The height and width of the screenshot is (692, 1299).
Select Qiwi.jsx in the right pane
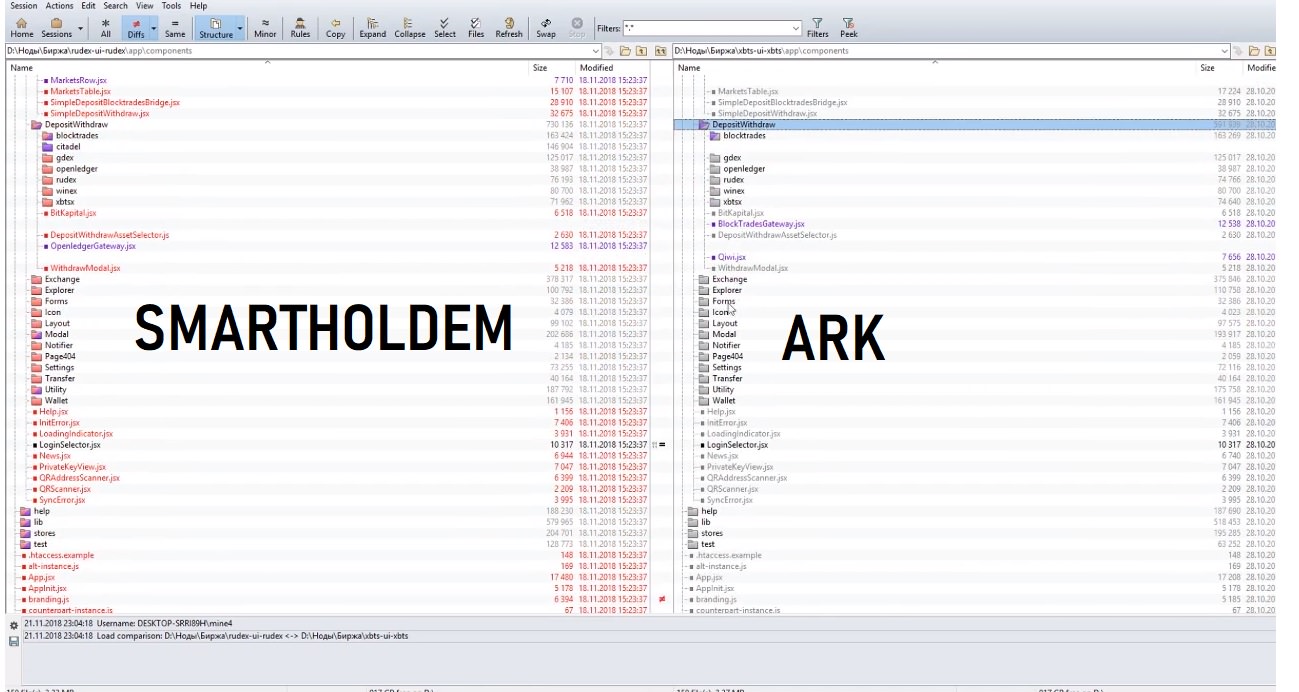(x=732, y=257)
